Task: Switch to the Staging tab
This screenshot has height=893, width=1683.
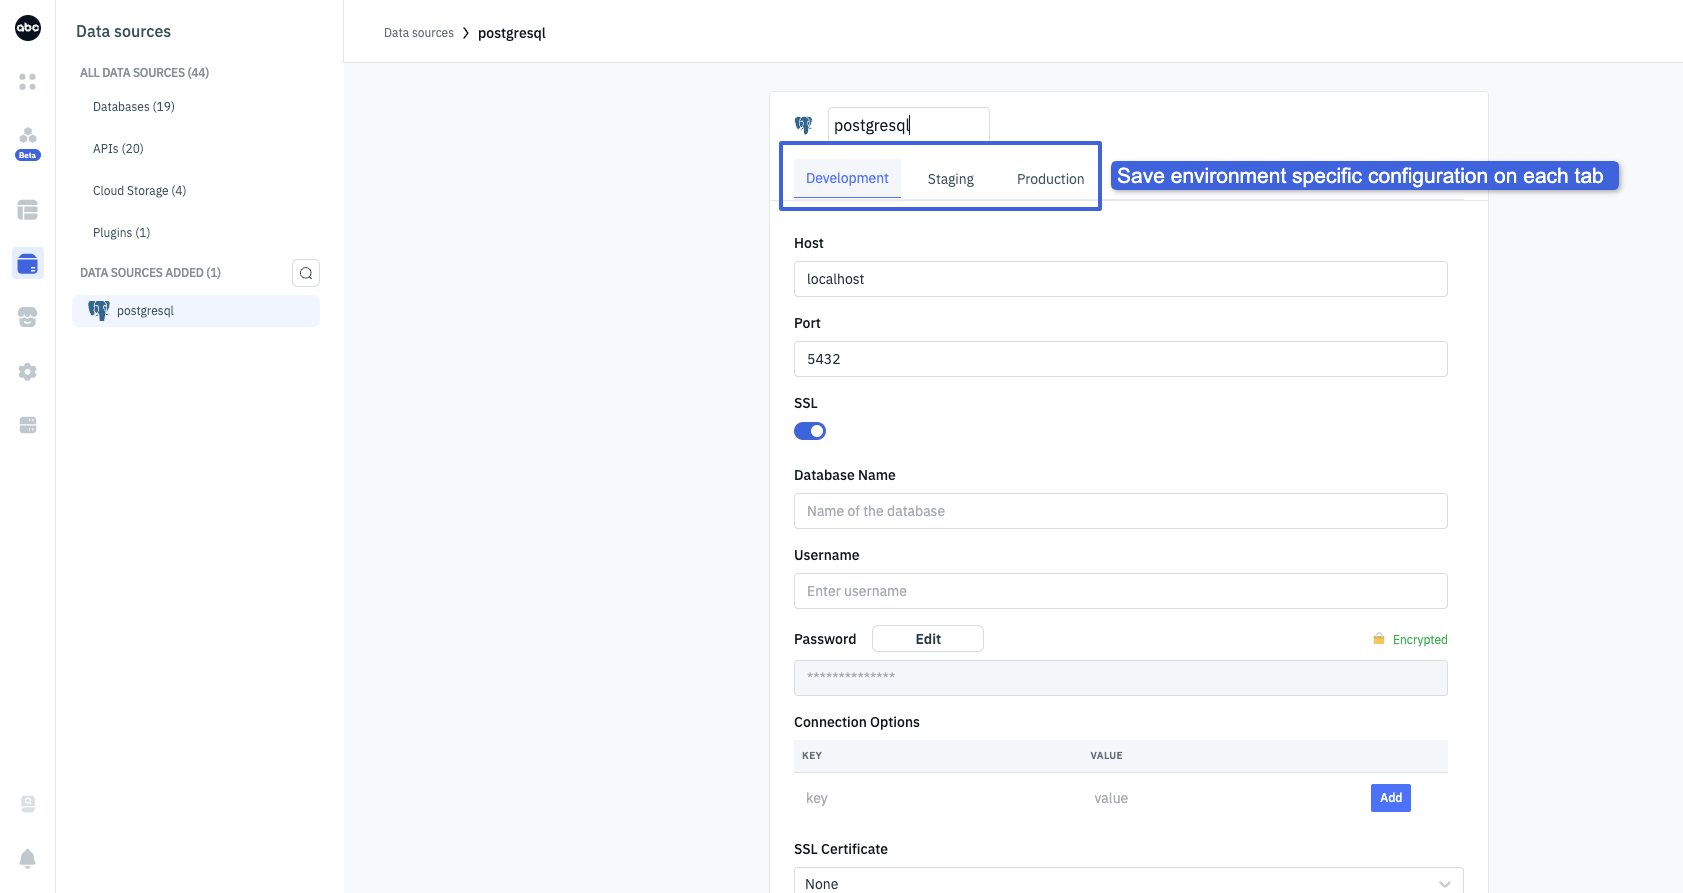Action: pos(950,179)
